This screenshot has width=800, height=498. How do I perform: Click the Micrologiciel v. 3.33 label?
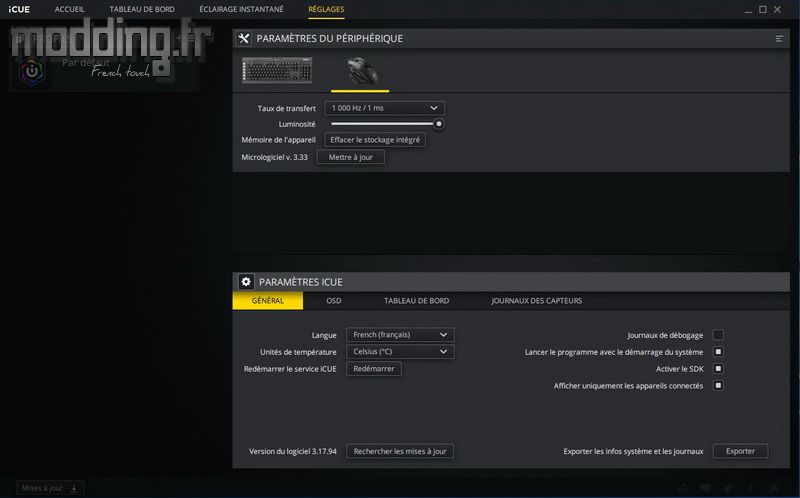274,157
